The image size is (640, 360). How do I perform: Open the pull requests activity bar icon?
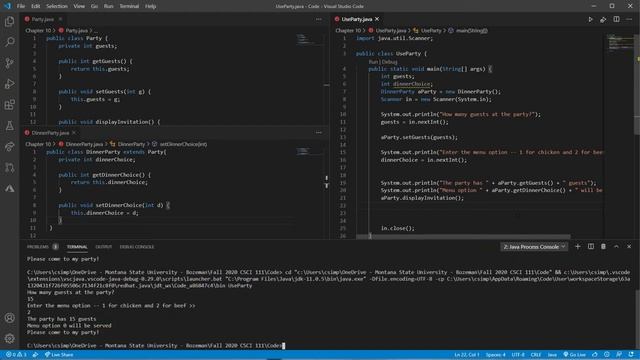[9, 167]
